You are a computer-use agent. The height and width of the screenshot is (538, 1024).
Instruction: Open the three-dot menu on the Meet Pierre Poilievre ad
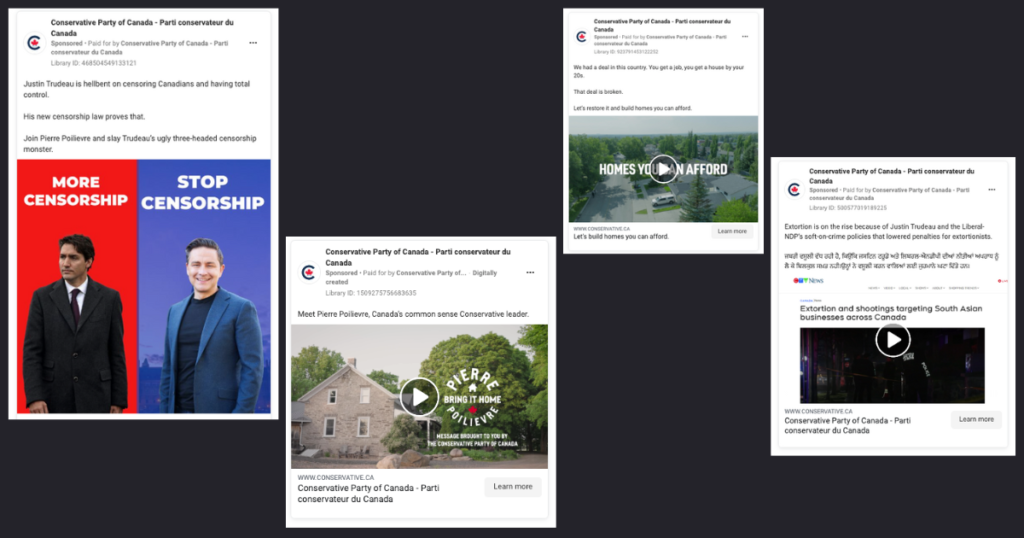pos(530,272)
